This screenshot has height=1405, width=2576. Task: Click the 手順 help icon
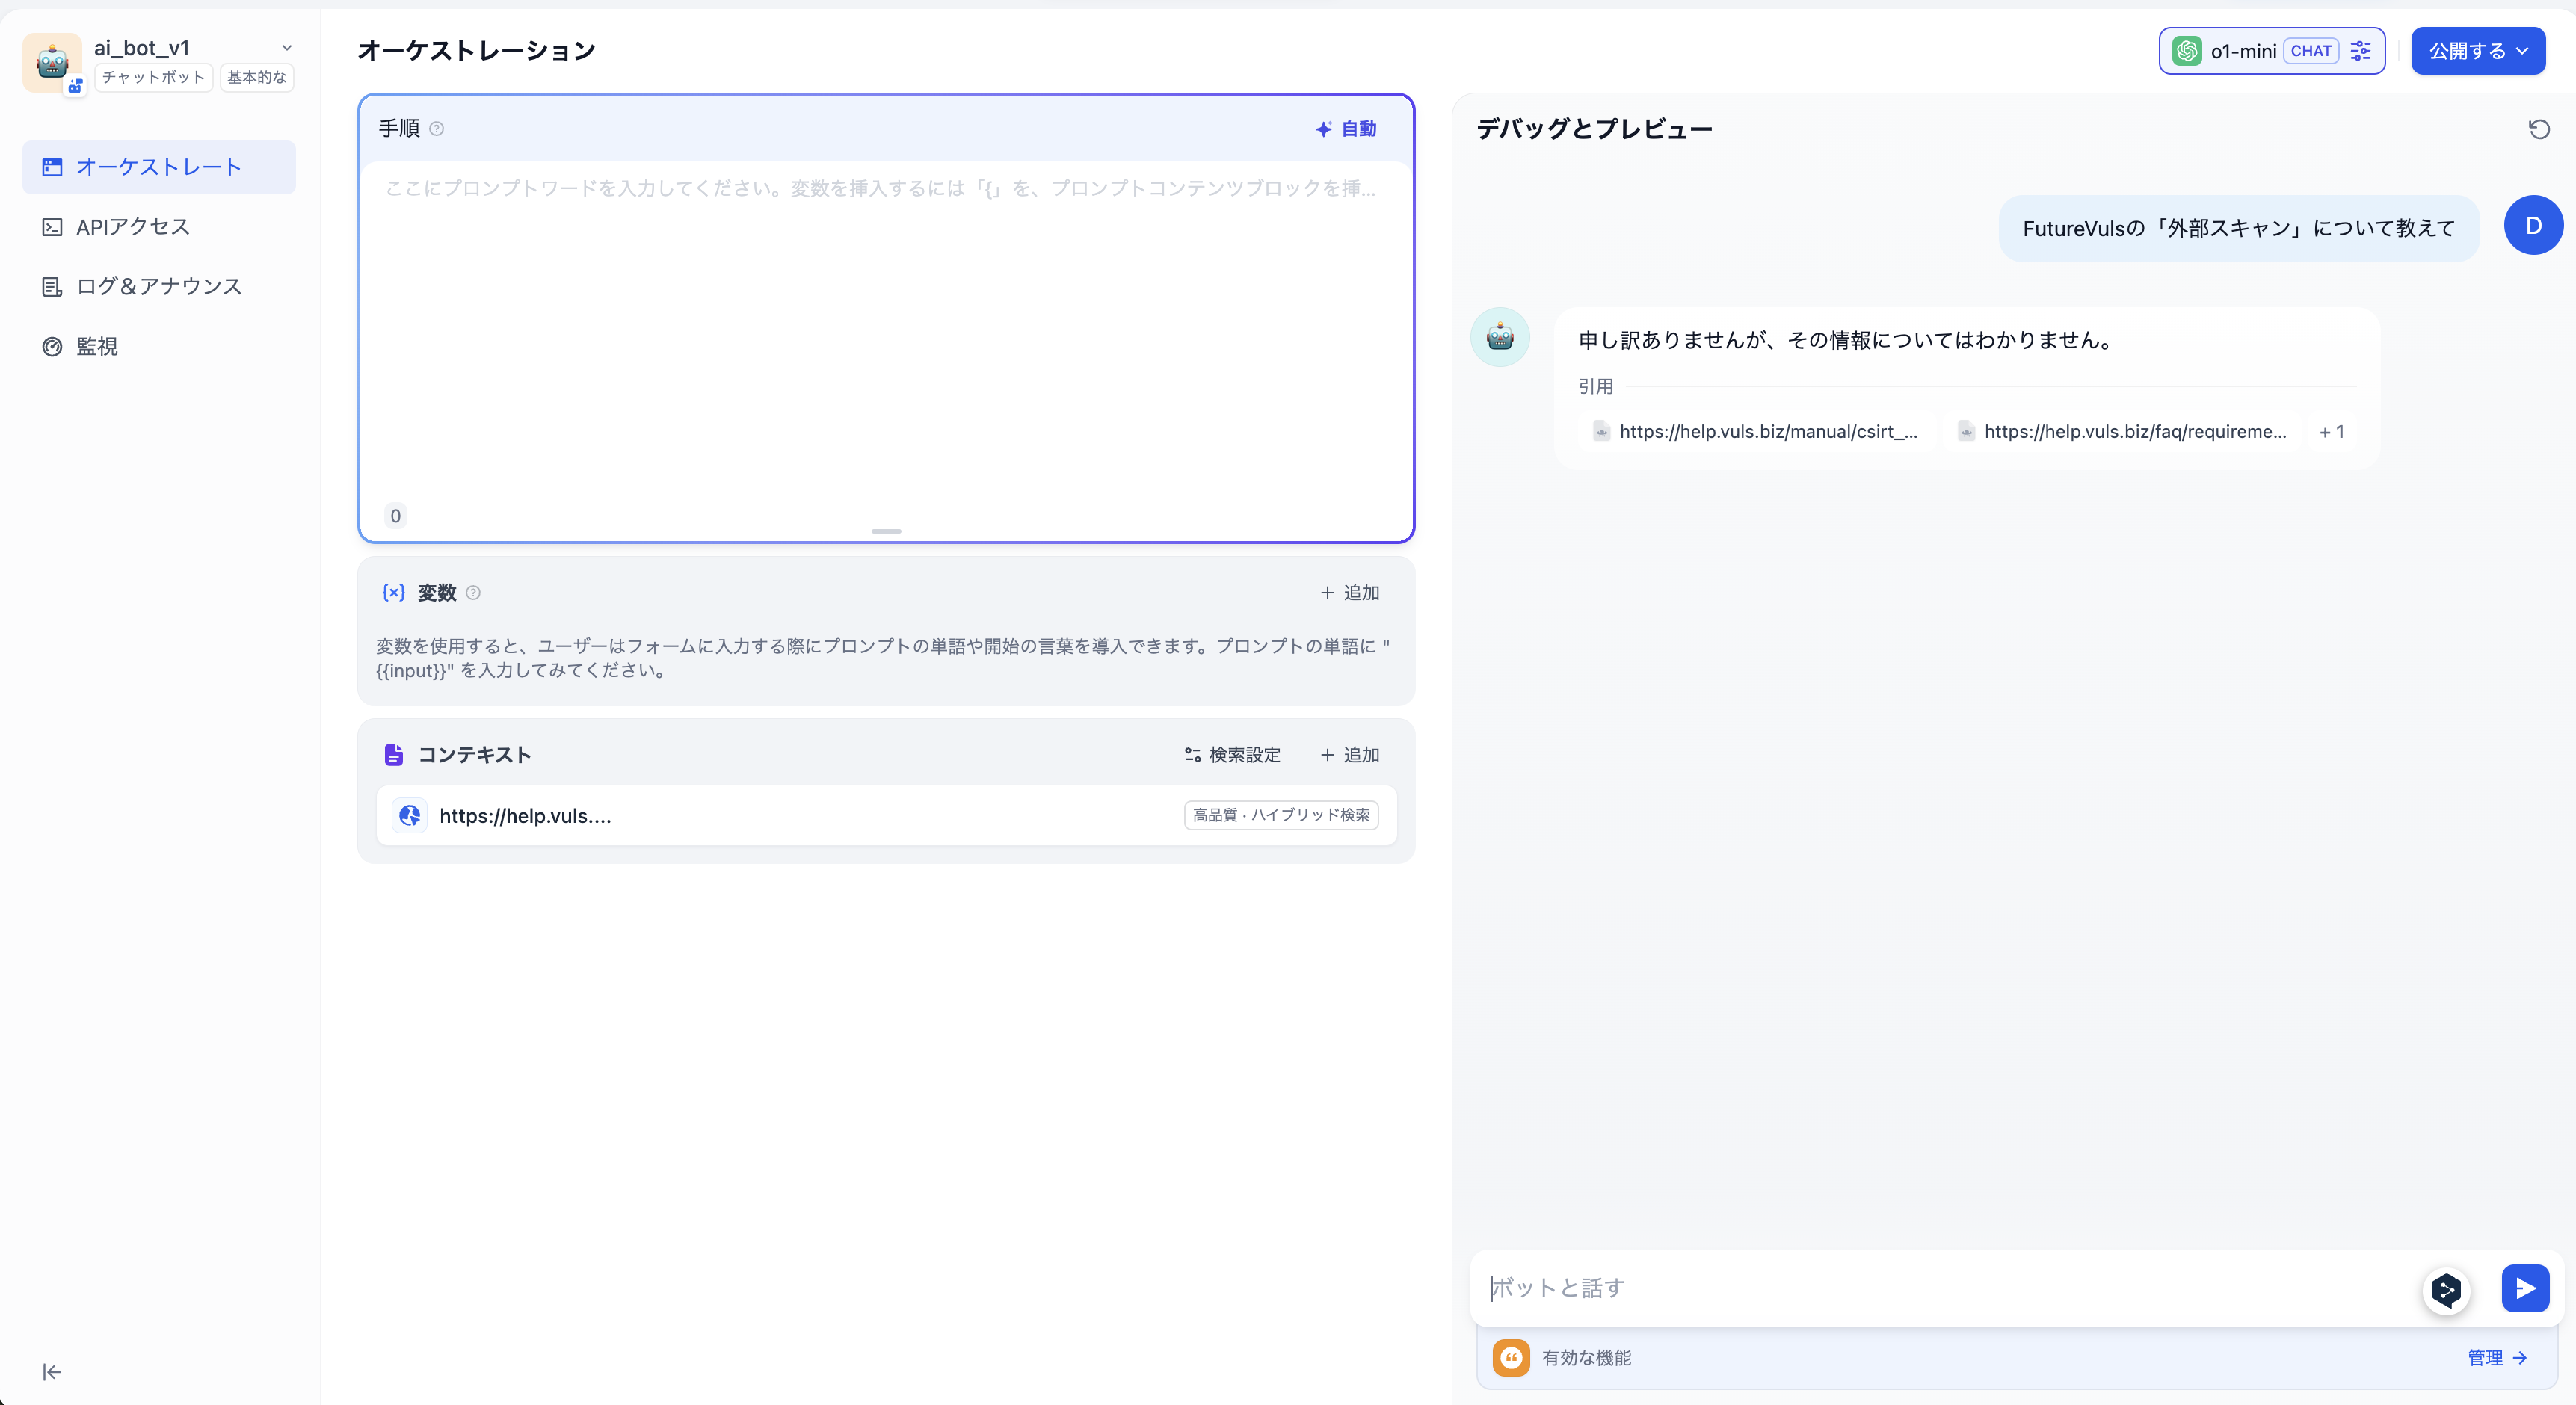click(437, 129)
